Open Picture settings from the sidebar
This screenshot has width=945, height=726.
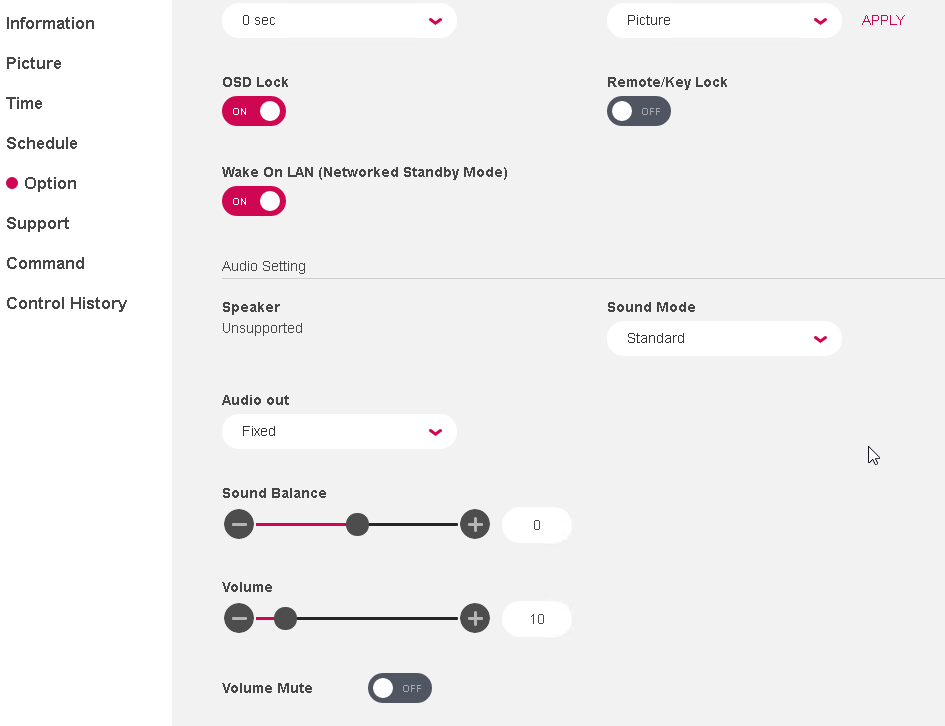tap(33, 63)
